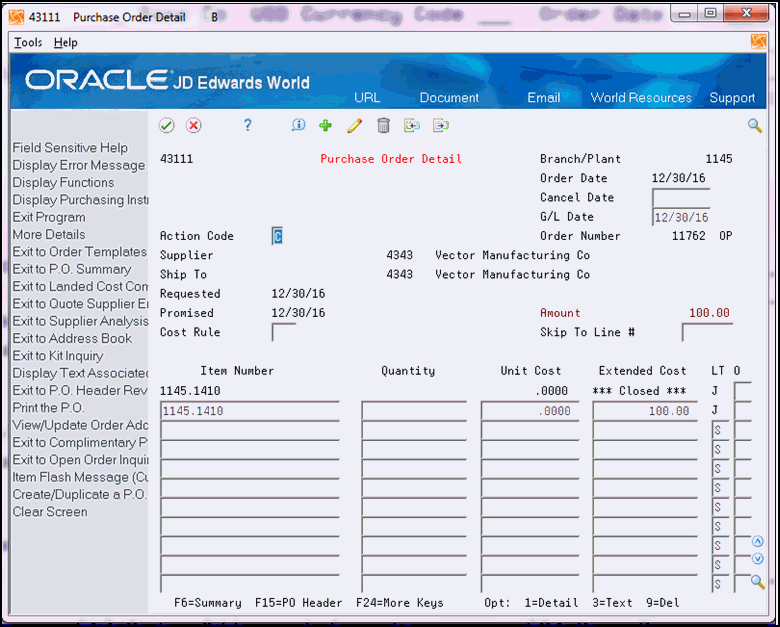Click F15=PO Header function key text
Screen dimensions: 780x627
click(x=298, y=603)
